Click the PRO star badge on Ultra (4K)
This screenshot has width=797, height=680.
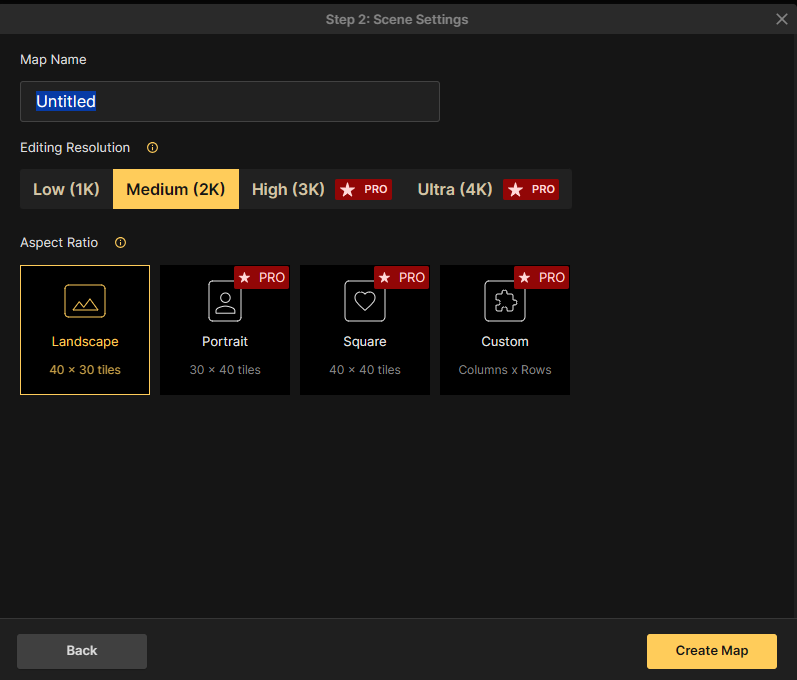pos(531,189)
